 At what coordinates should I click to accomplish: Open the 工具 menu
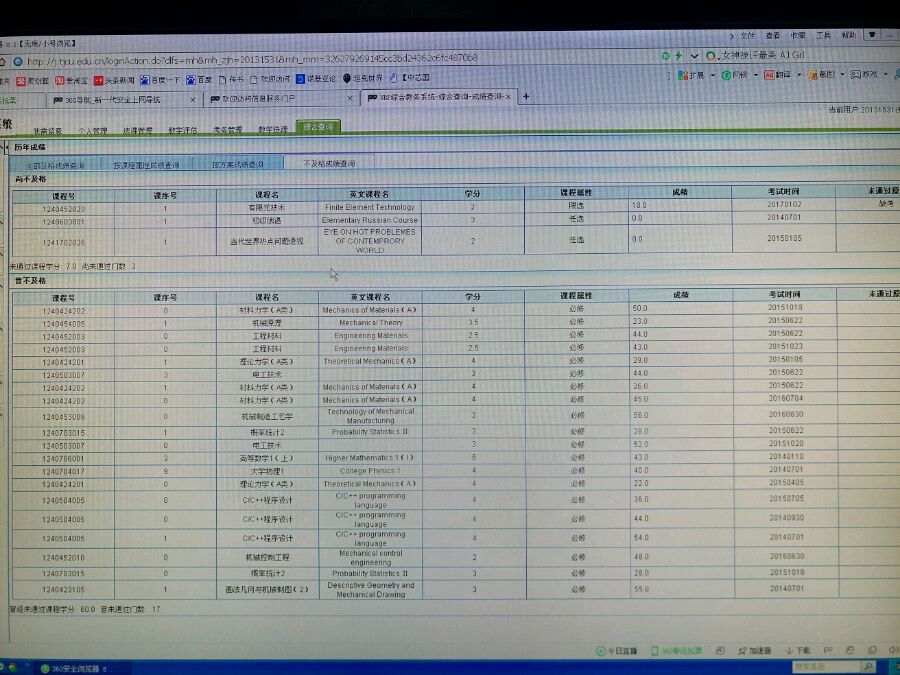[823, 36]
